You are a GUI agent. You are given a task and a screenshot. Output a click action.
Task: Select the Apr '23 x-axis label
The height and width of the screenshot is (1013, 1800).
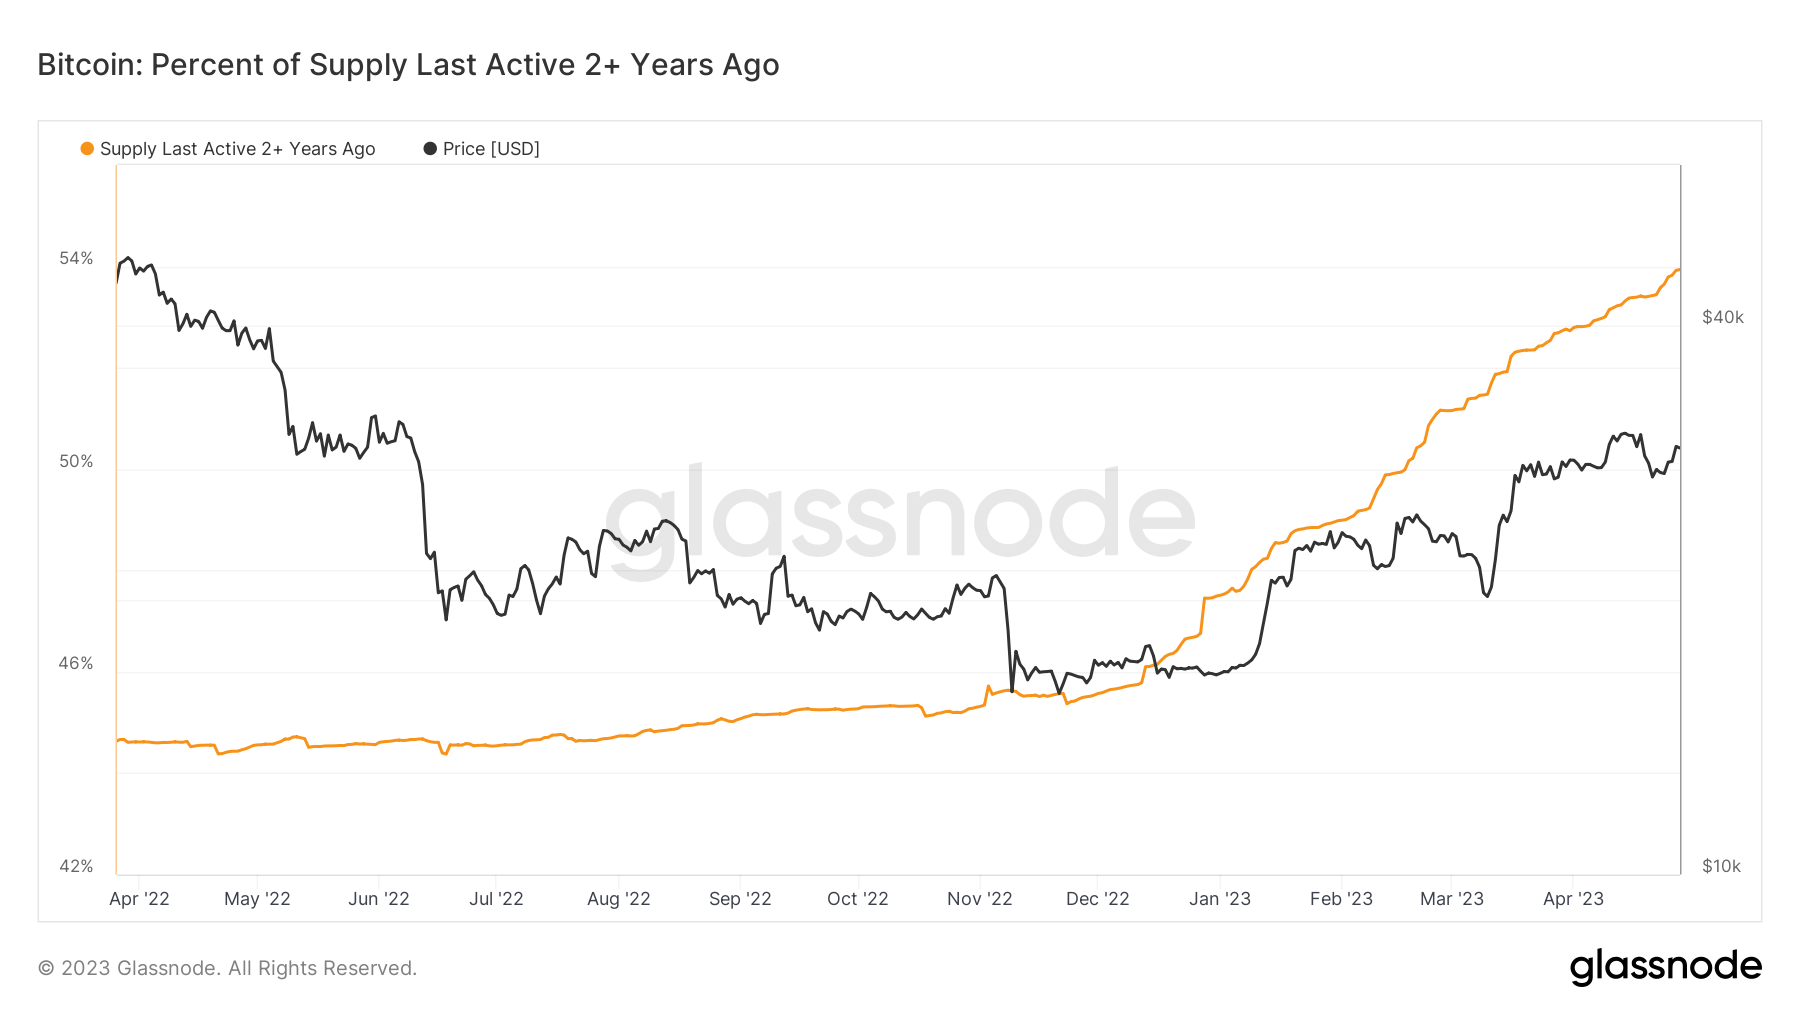pos(1572,899)
